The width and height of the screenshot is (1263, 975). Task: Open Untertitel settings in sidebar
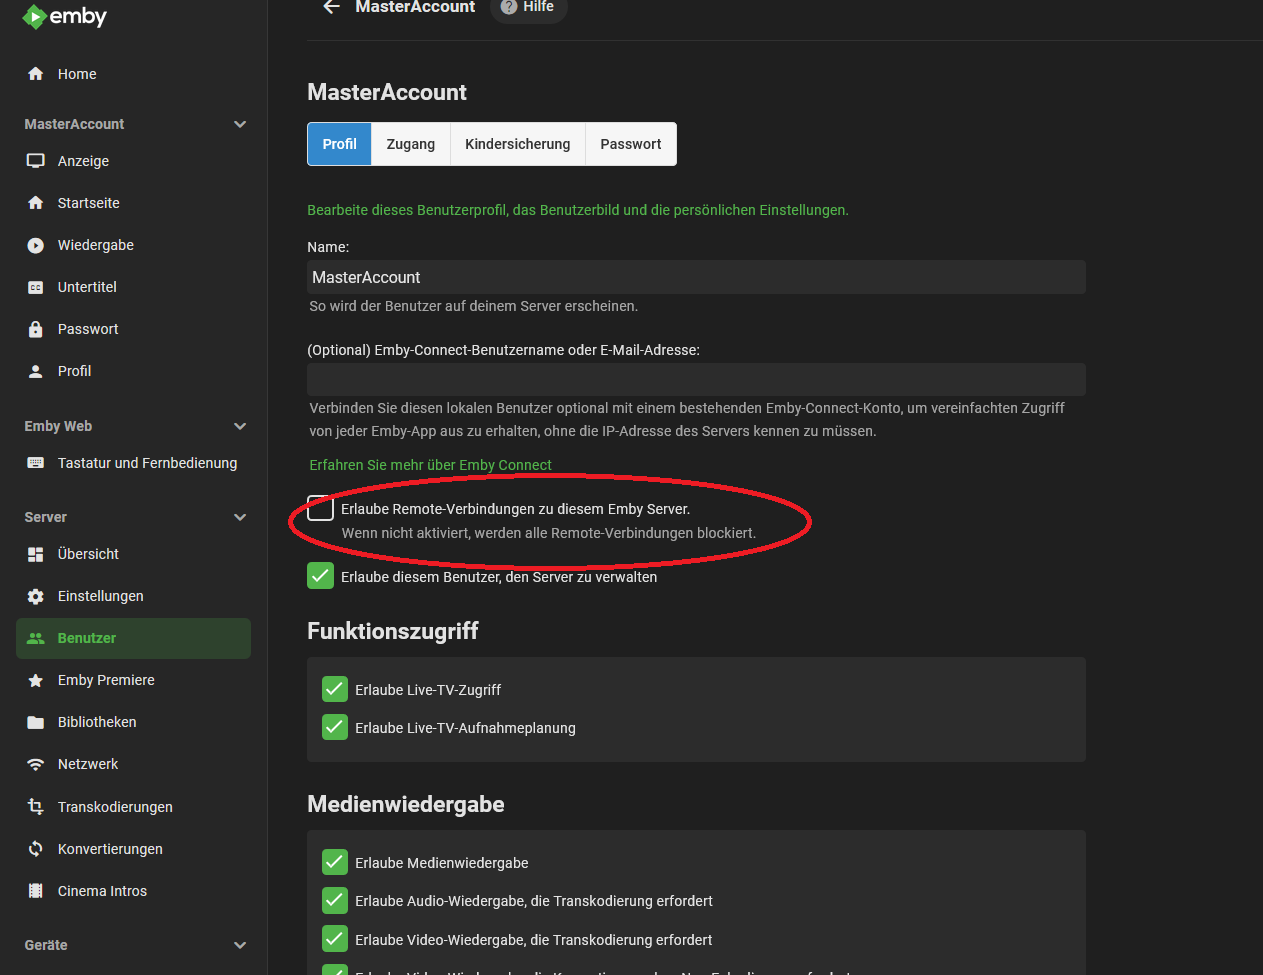coord(133,287)
